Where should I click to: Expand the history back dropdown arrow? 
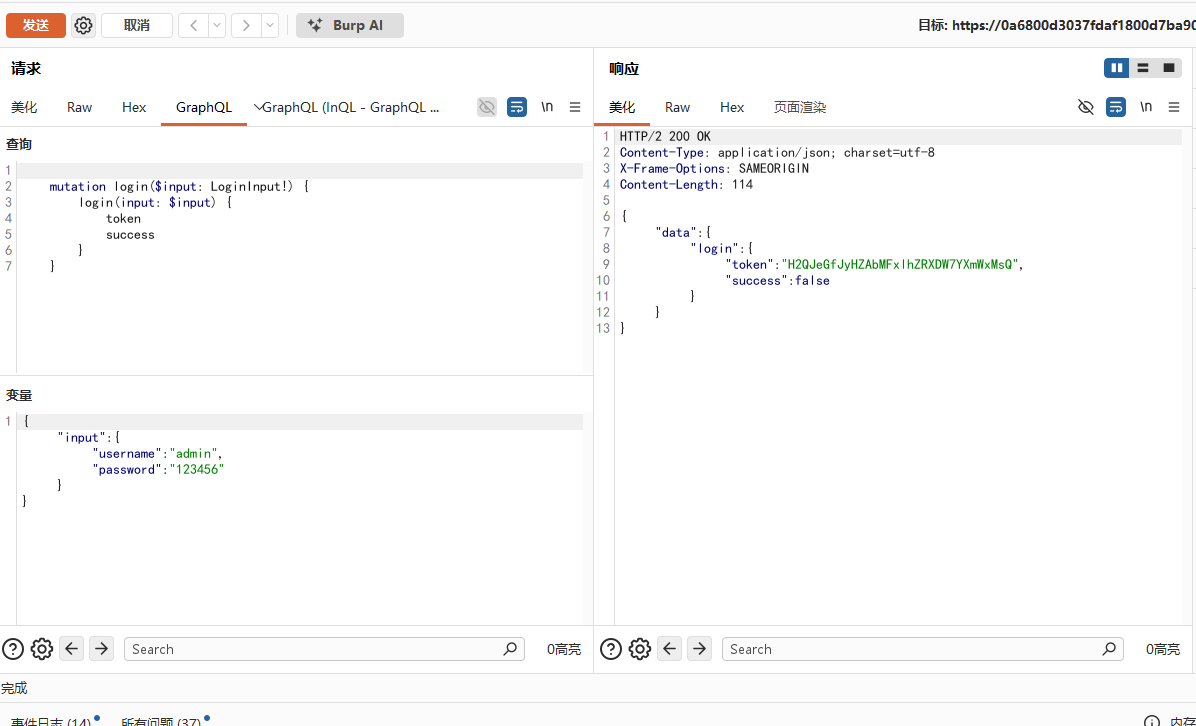point(217,25)
